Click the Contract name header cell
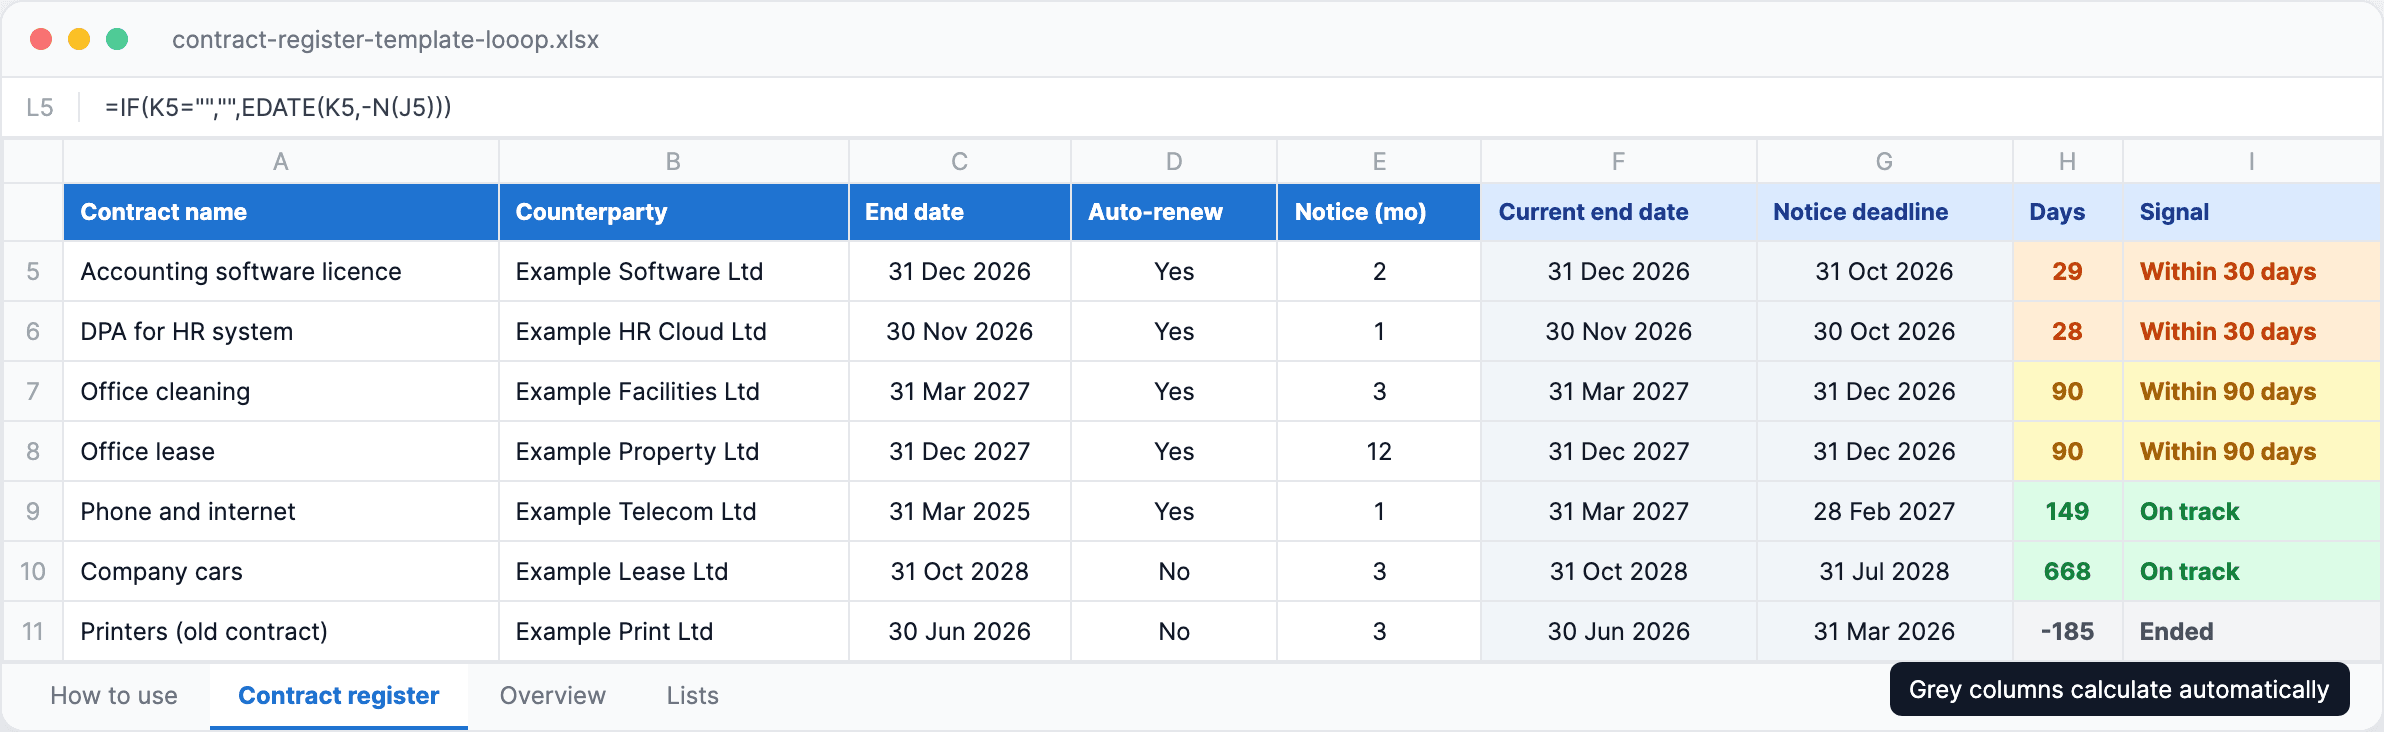 281,212
